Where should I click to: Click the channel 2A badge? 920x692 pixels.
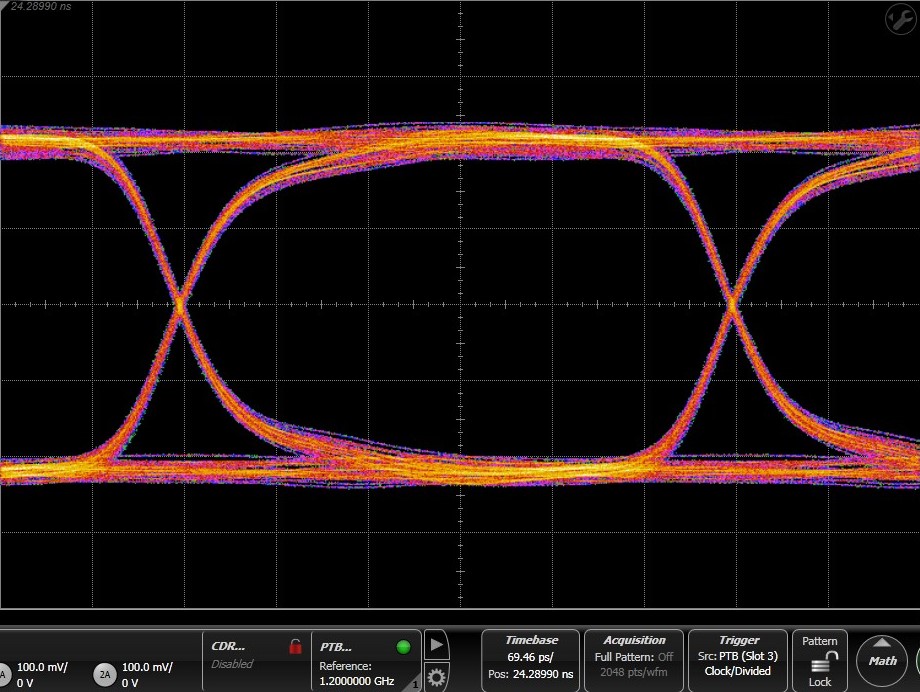coord(105,676)
